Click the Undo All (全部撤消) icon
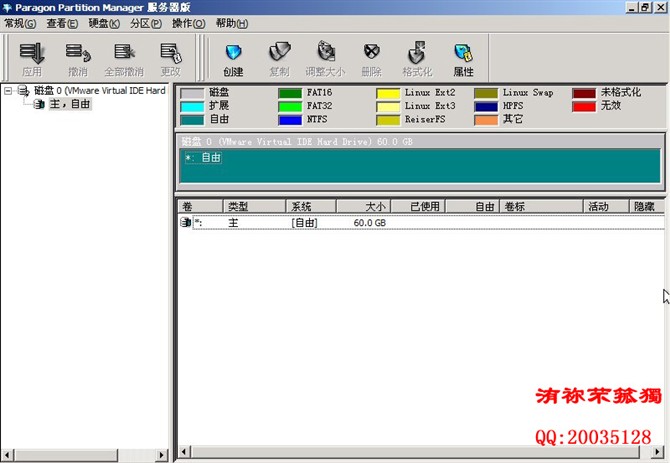This screenshot has height=463, width=670. 124,53
